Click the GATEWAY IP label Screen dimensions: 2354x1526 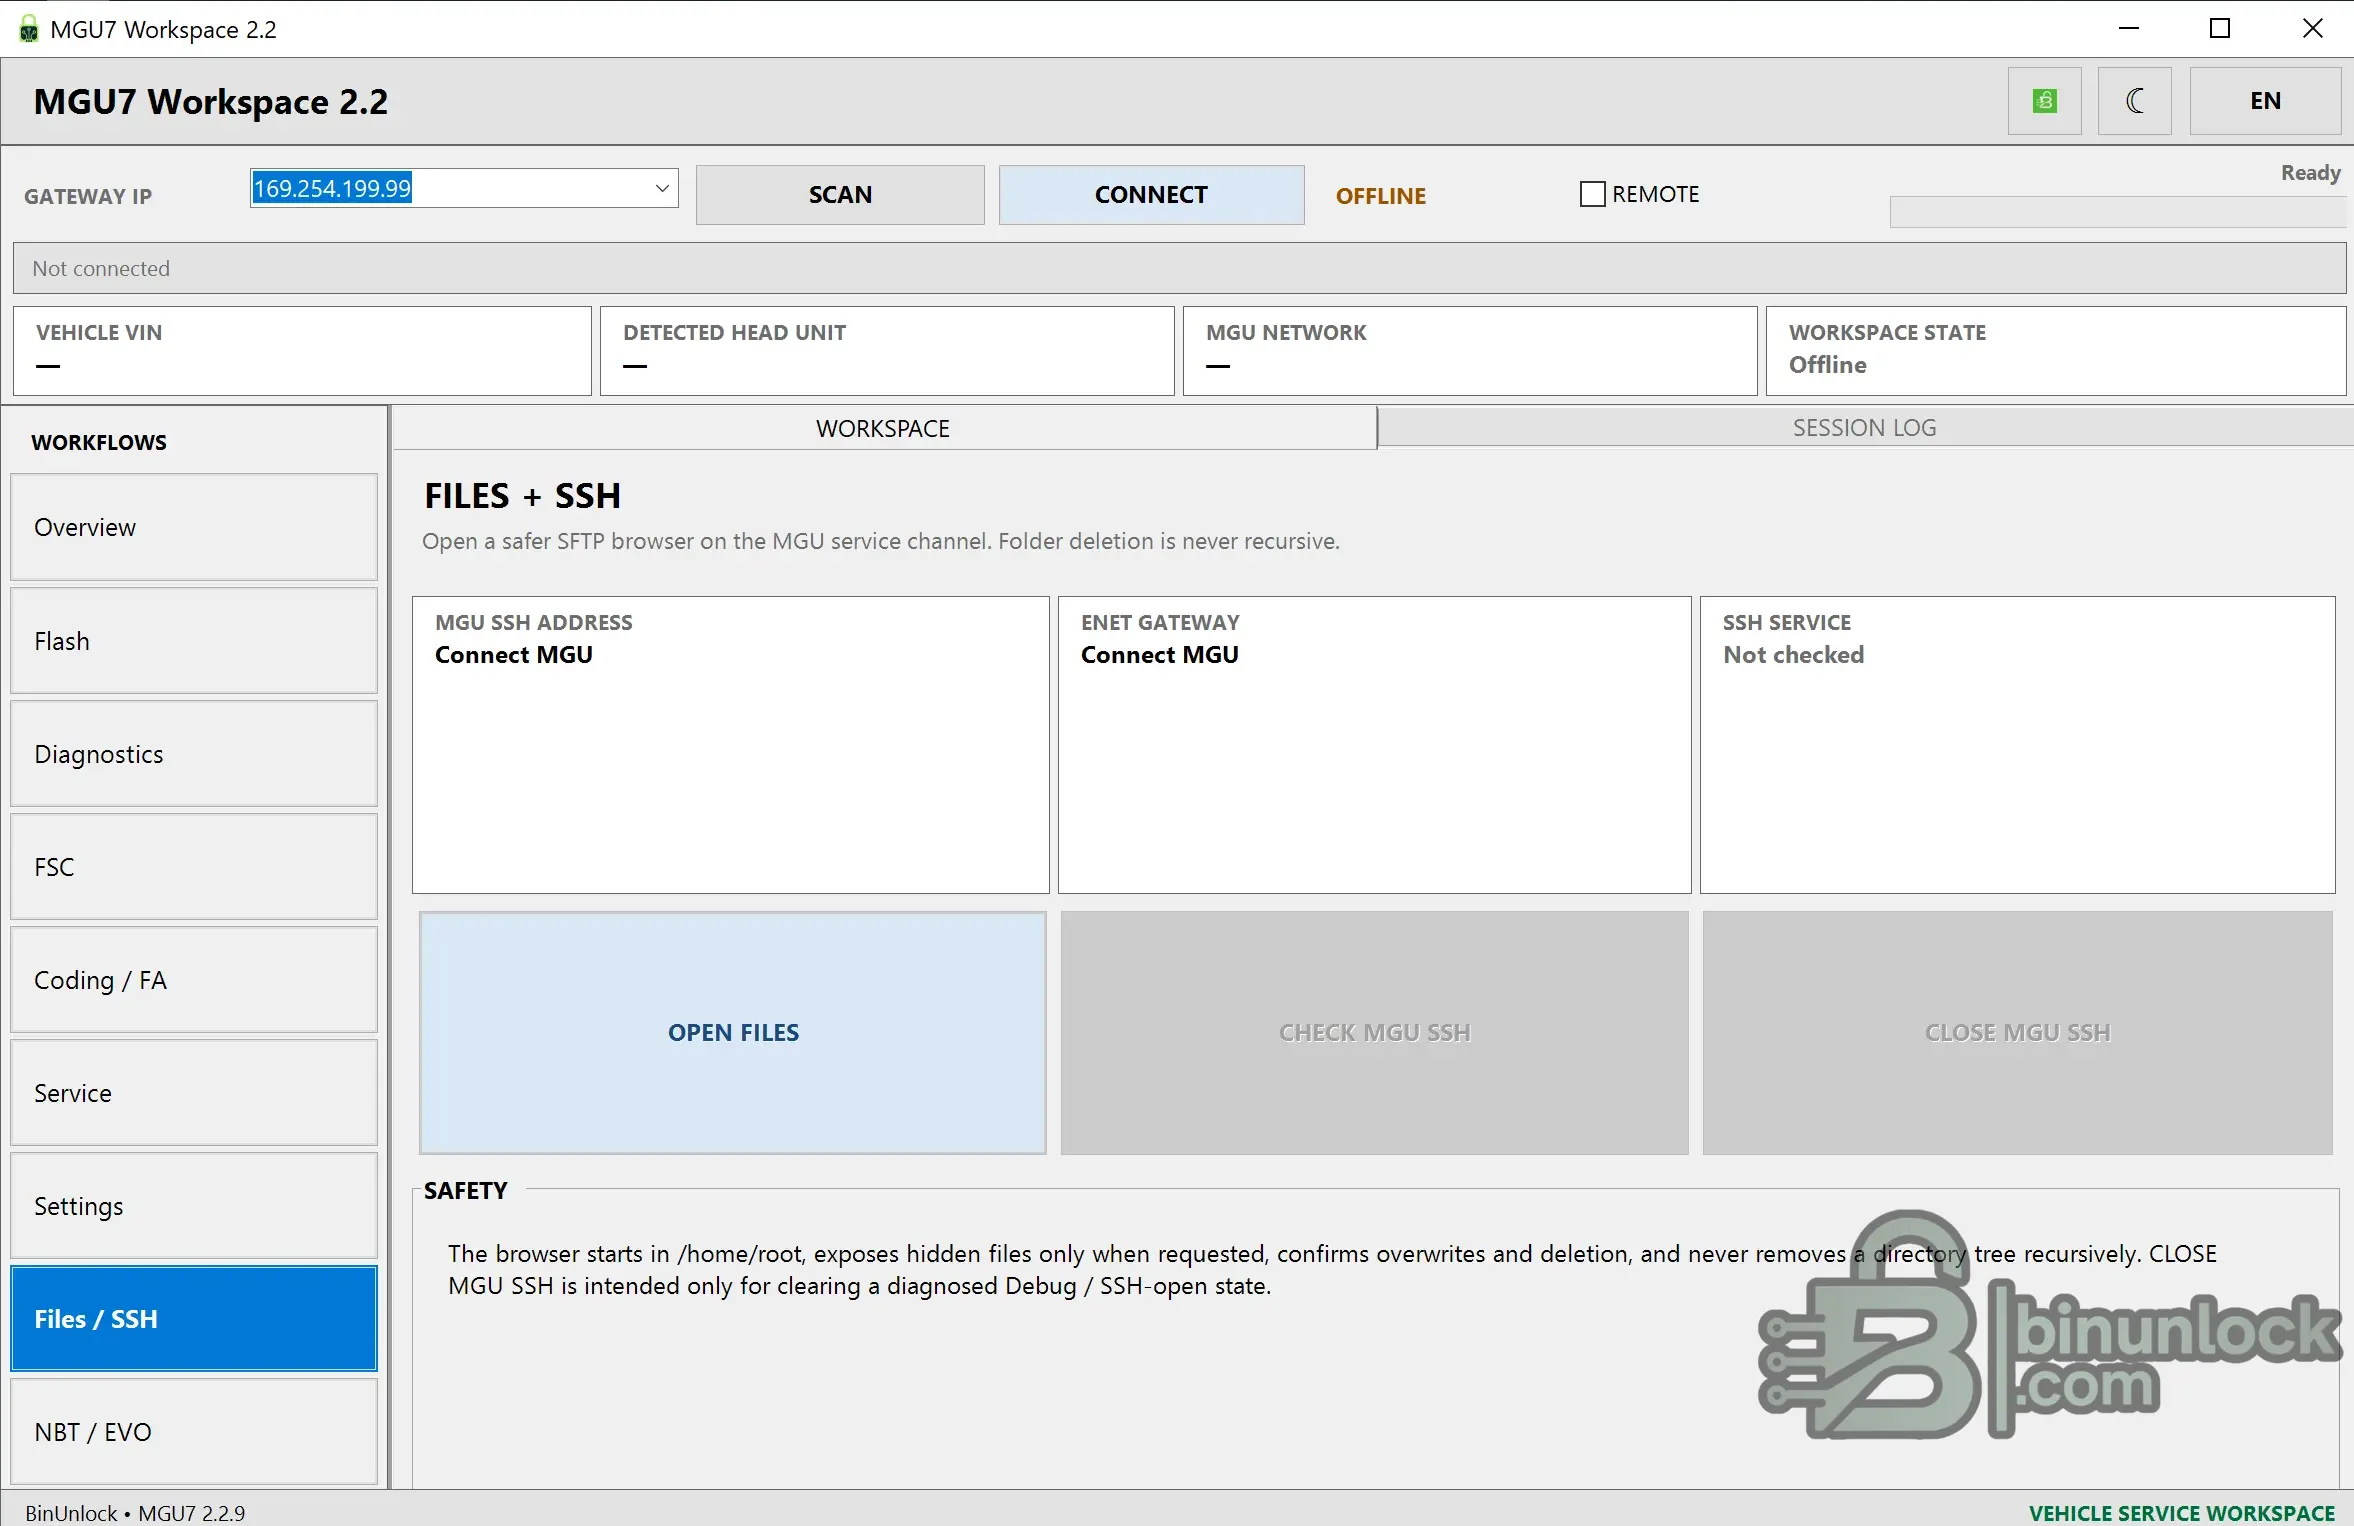pyautogui.click(x=88, y=196)
